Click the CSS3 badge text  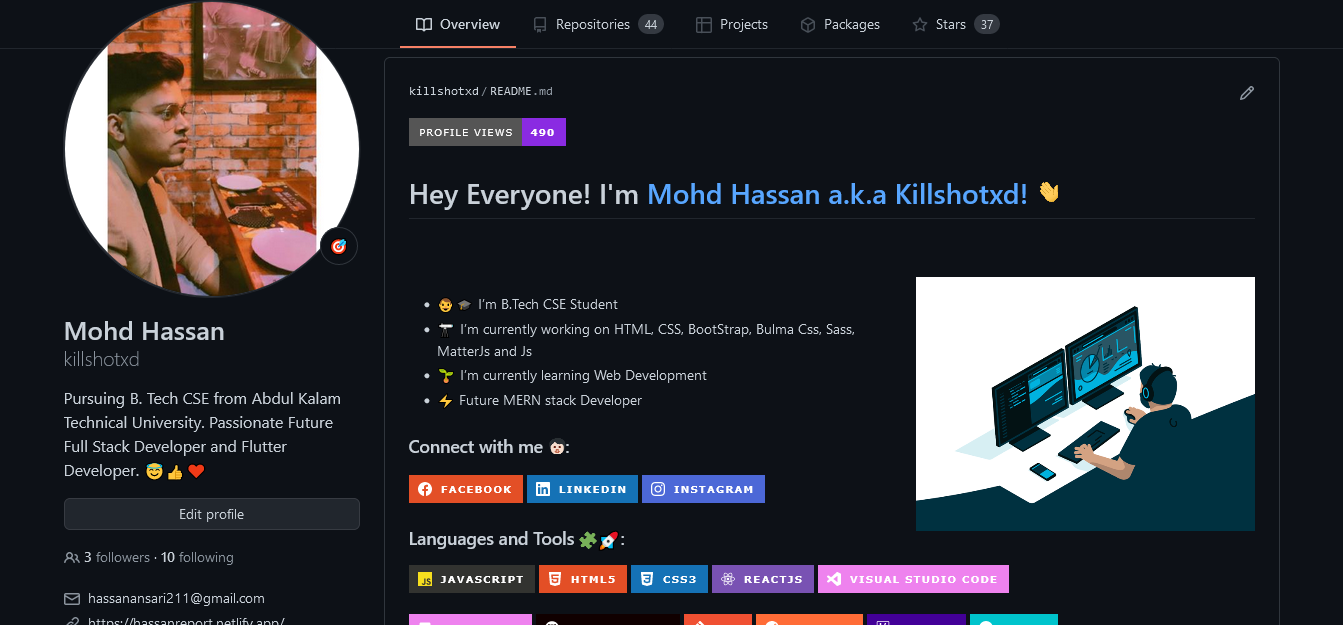[x=679, y=579]
